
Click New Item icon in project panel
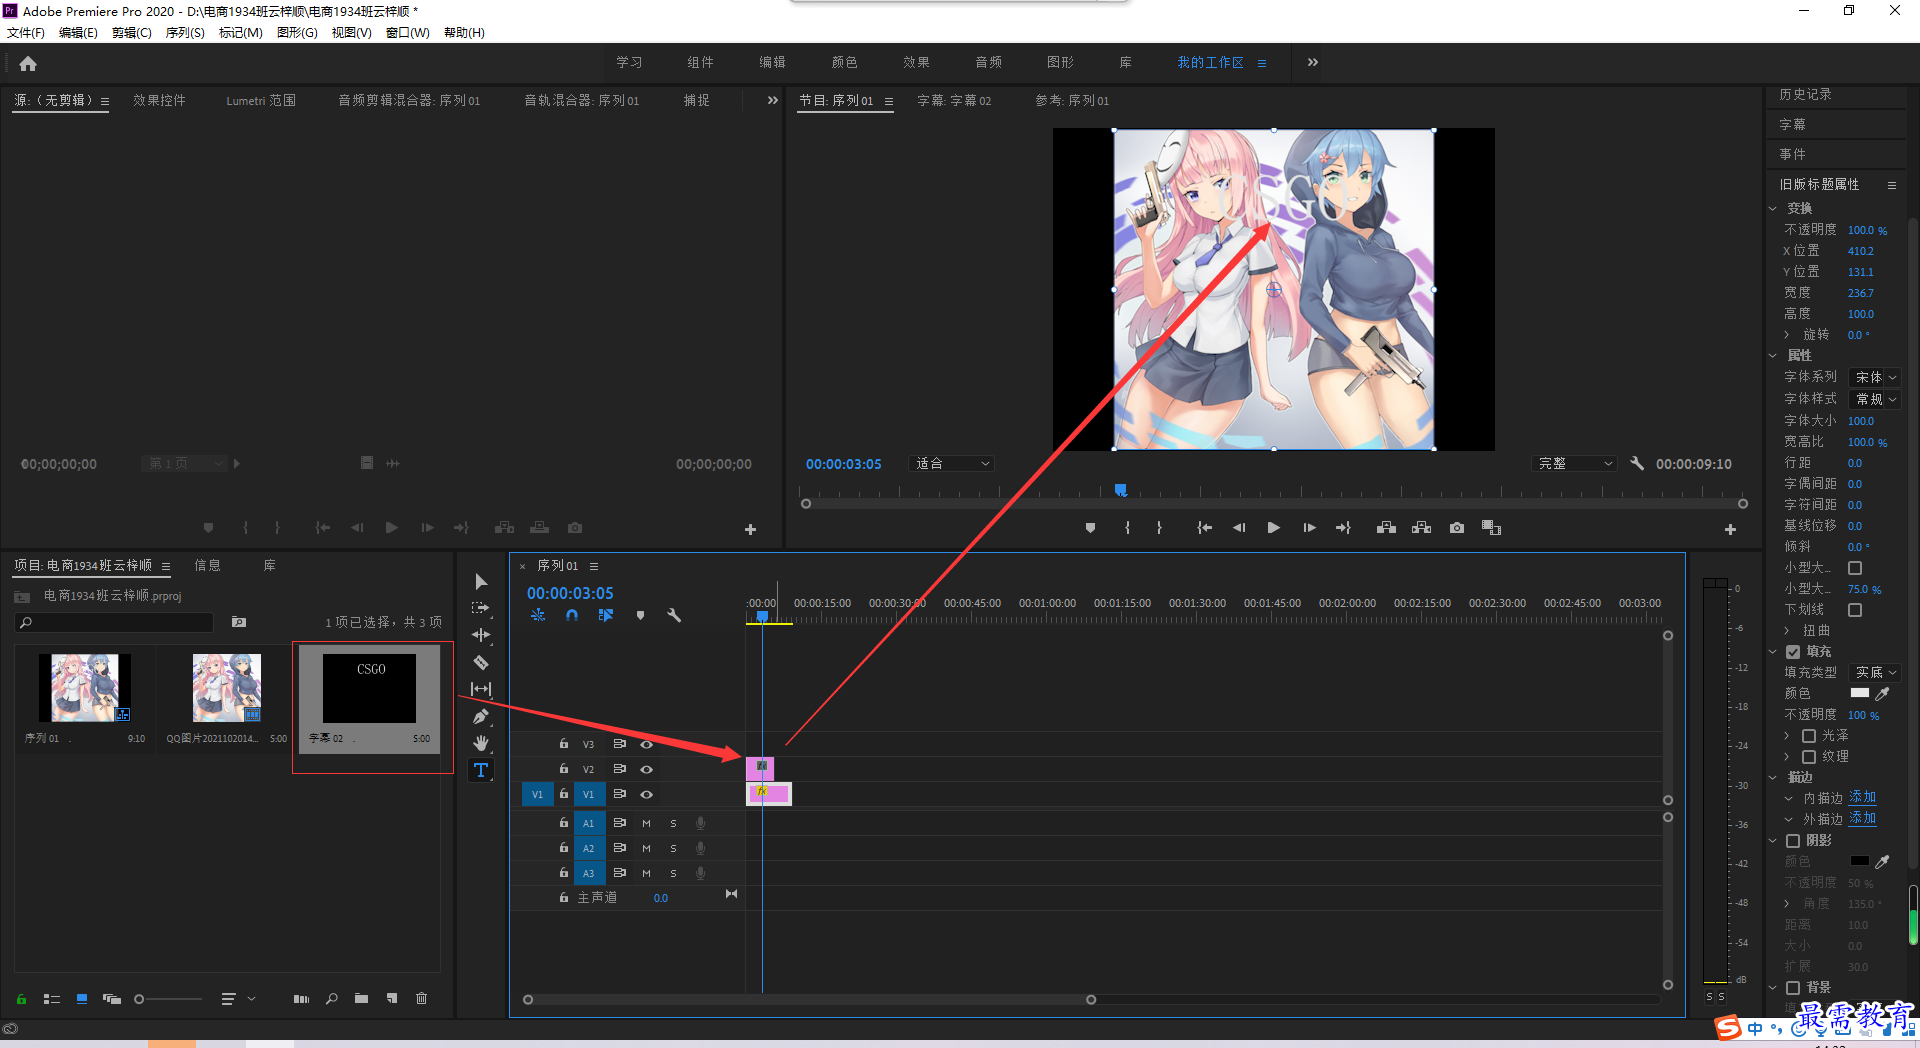click(392, 998)
